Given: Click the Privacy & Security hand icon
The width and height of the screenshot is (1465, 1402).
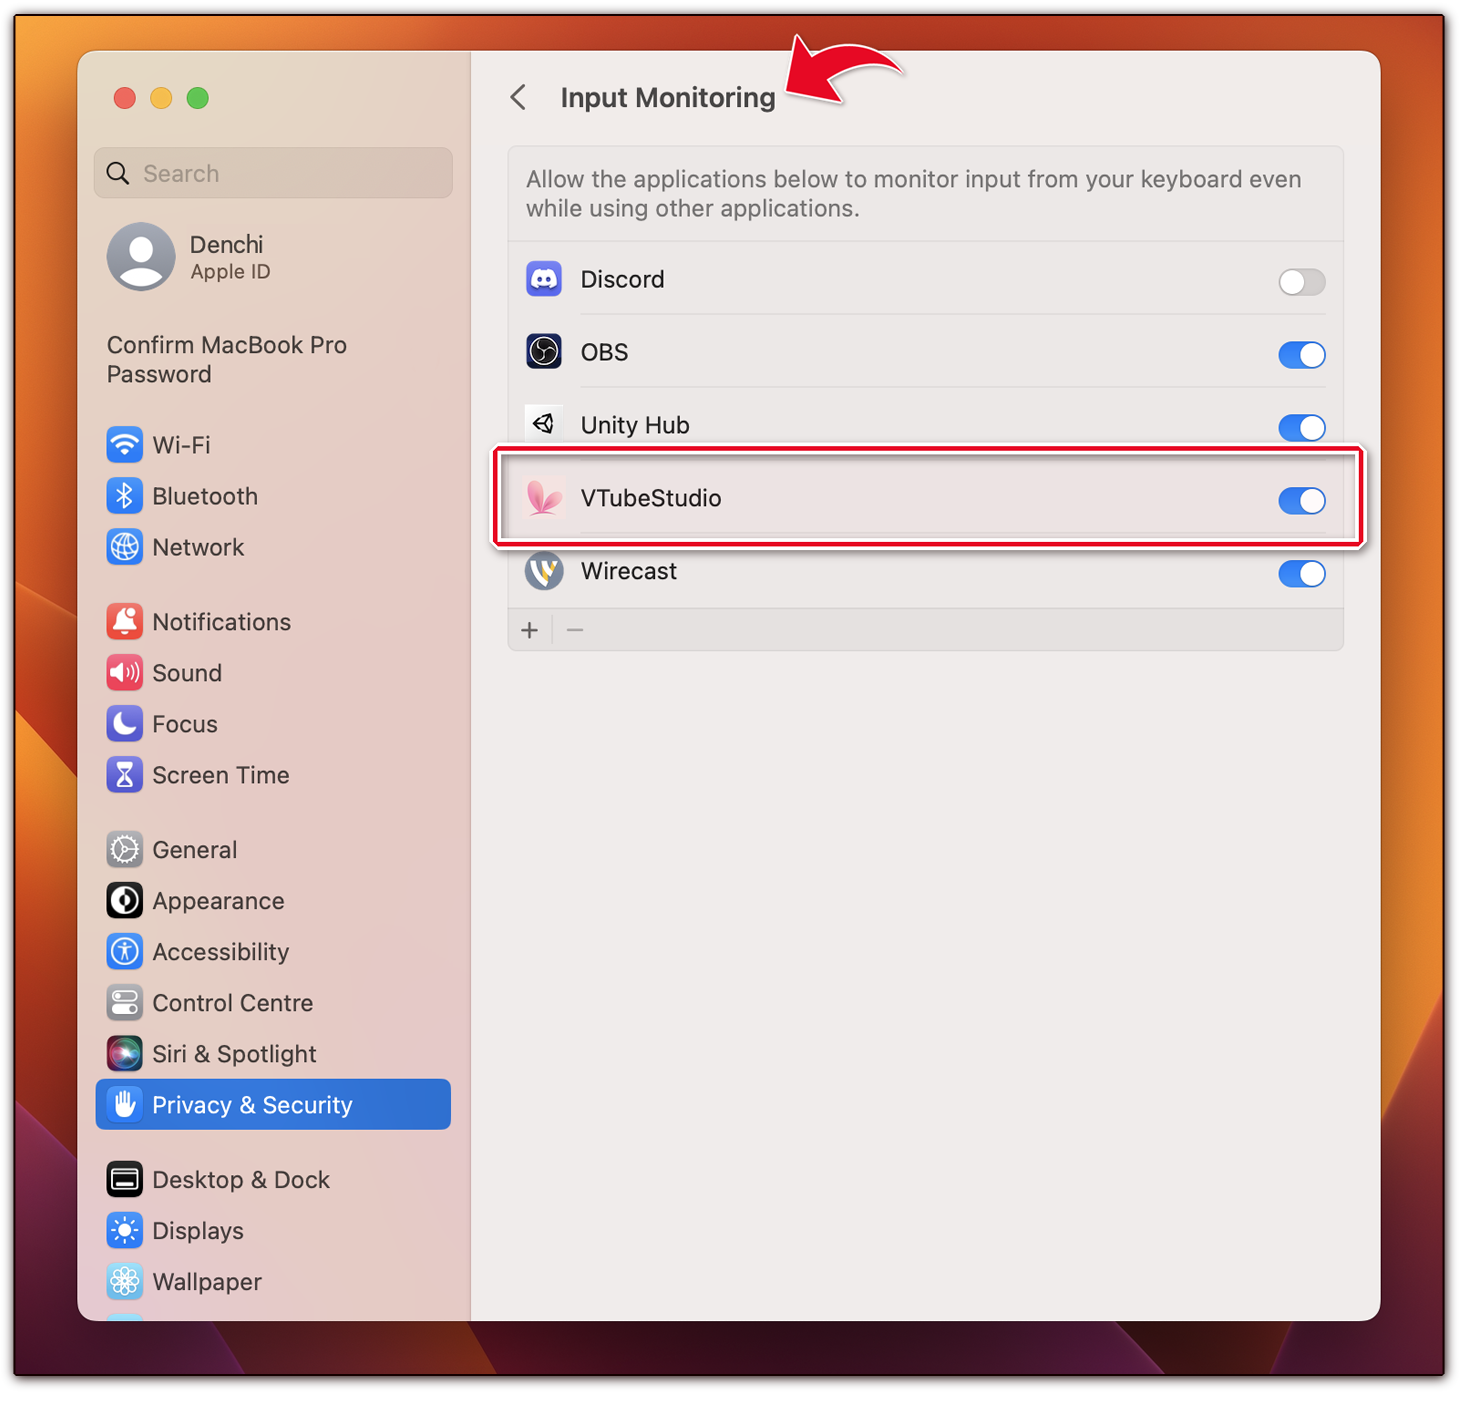Looking at the screenshot, I should tap(125, 1105).
